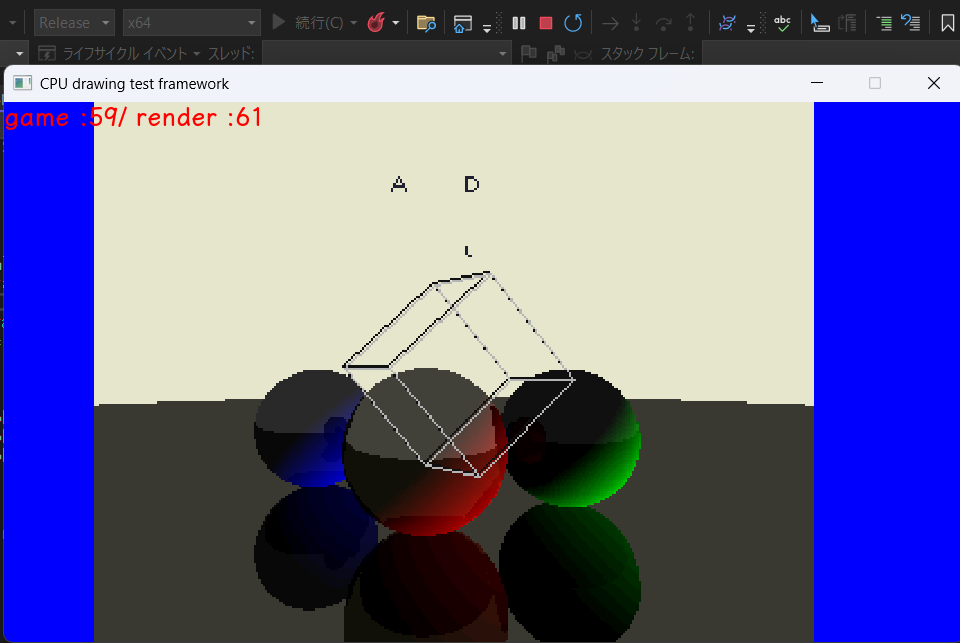Click the indented lines toolbar icon
This screenshot has width=960, height=643.
pos(884,23)
